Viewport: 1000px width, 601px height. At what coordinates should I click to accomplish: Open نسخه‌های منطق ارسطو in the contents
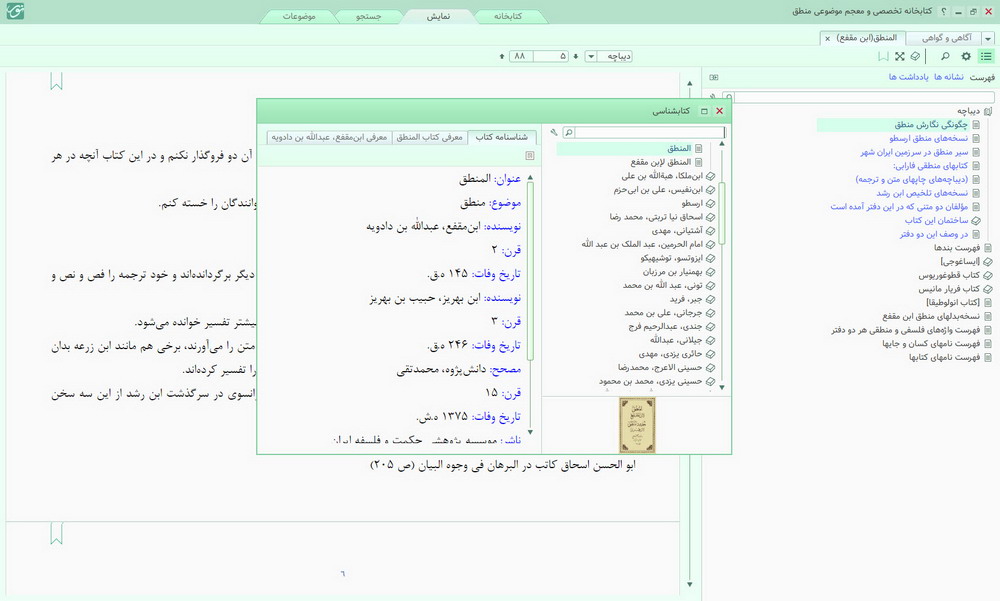tap(929, 138)
